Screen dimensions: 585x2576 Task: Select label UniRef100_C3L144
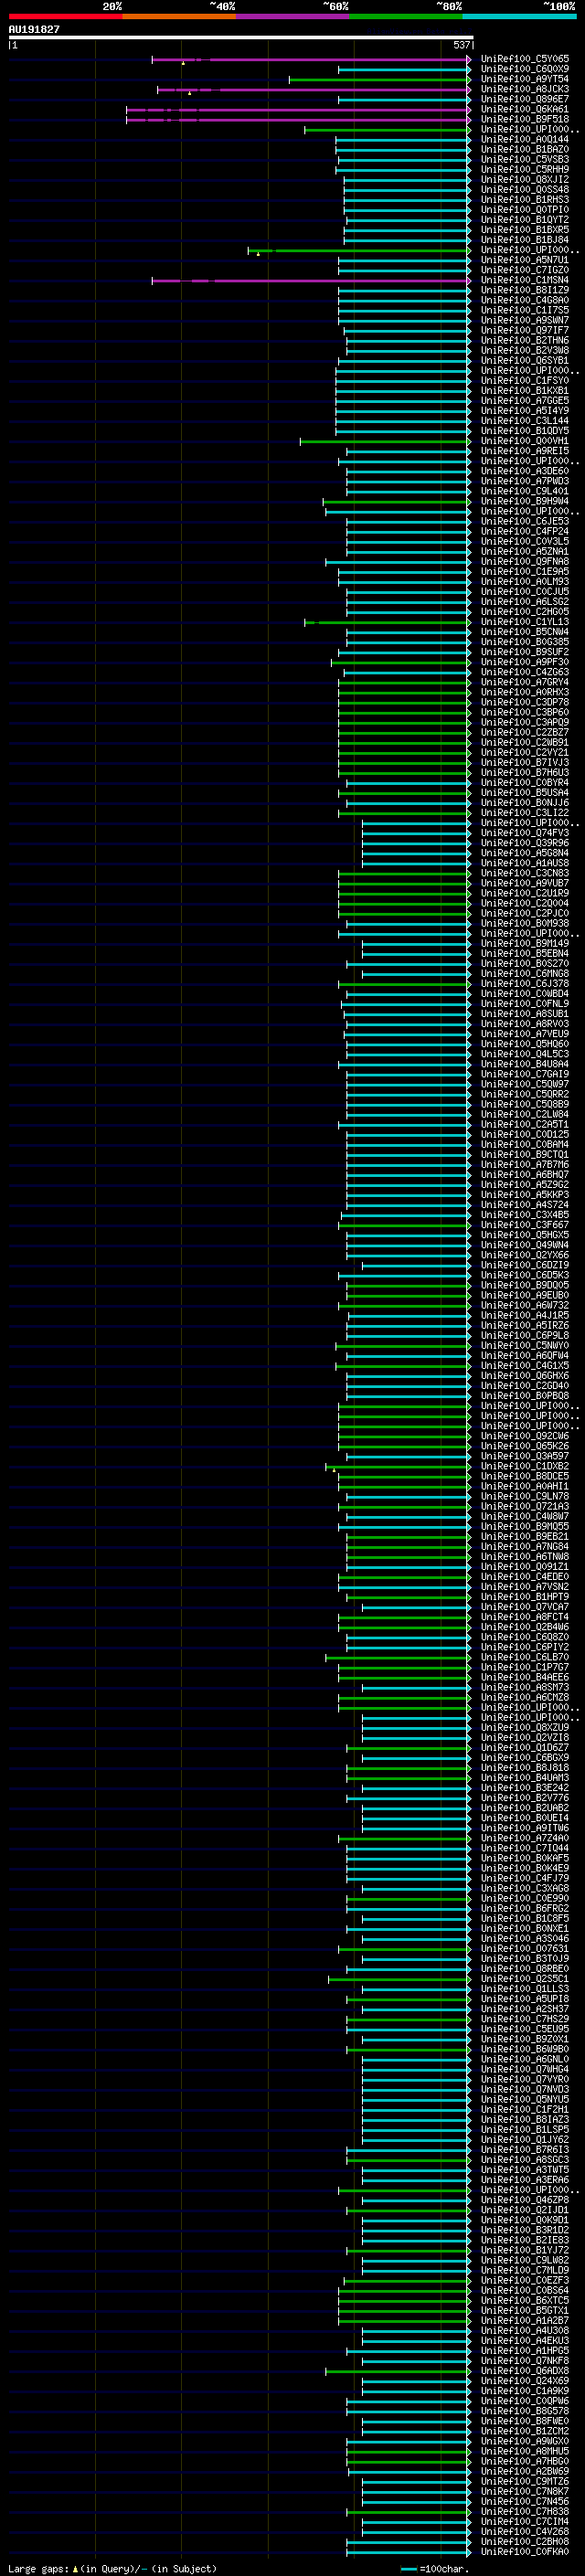coord(524,421)
